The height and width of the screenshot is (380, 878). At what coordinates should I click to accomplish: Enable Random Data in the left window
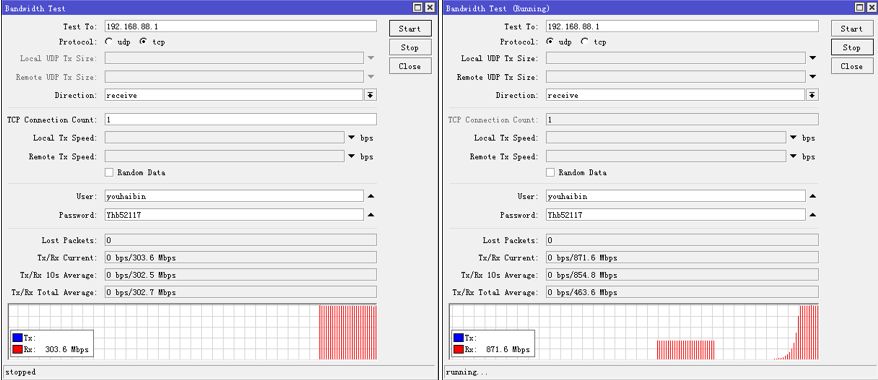click(x=109, y=172)
